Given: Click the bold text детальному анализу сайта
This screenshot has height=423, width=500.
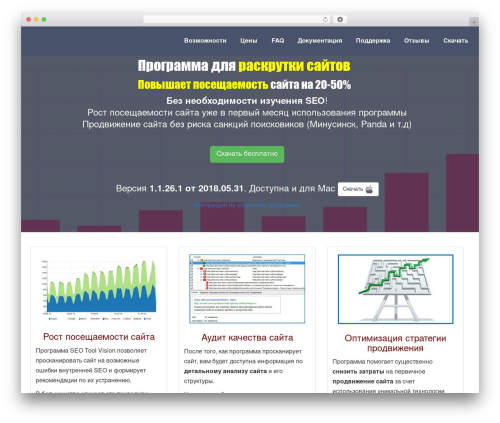Looking at the screenshot, I should (x=225, y=371).
